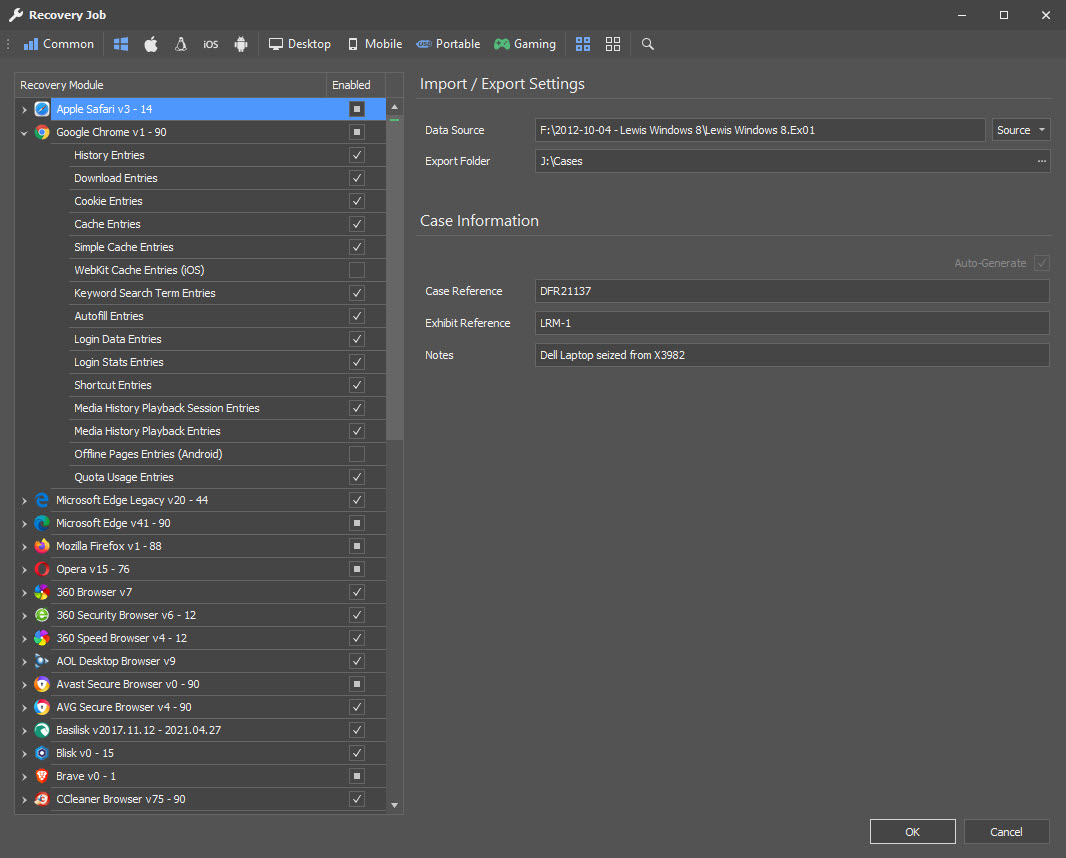Click the Mozilla Firefox icon
The width and height of the screenshot is (1066, 858).
coord(42,546)
